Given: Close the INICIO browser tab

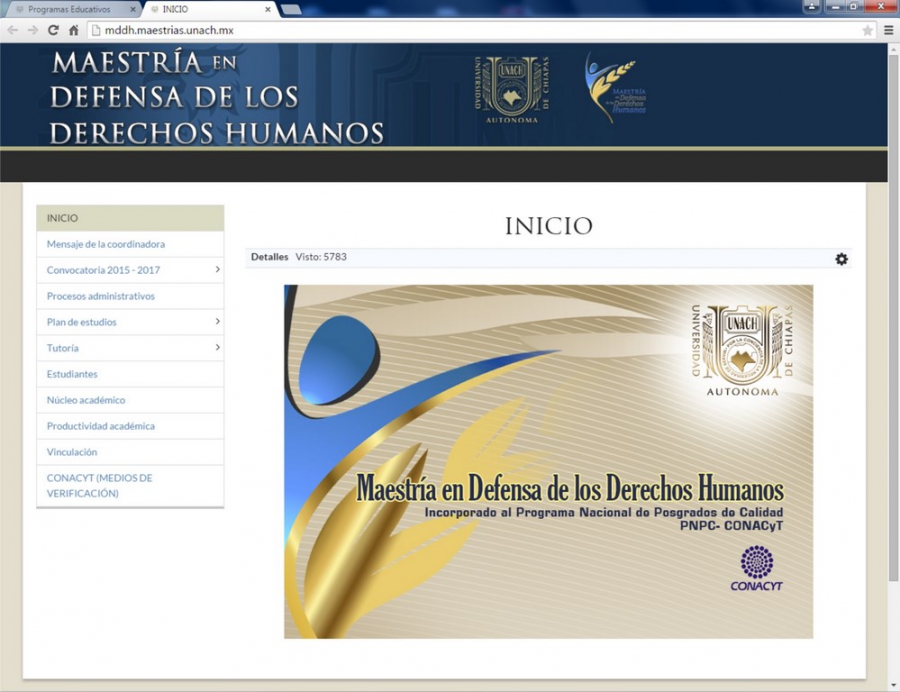Looking at the screenshot, I should 267,10.
